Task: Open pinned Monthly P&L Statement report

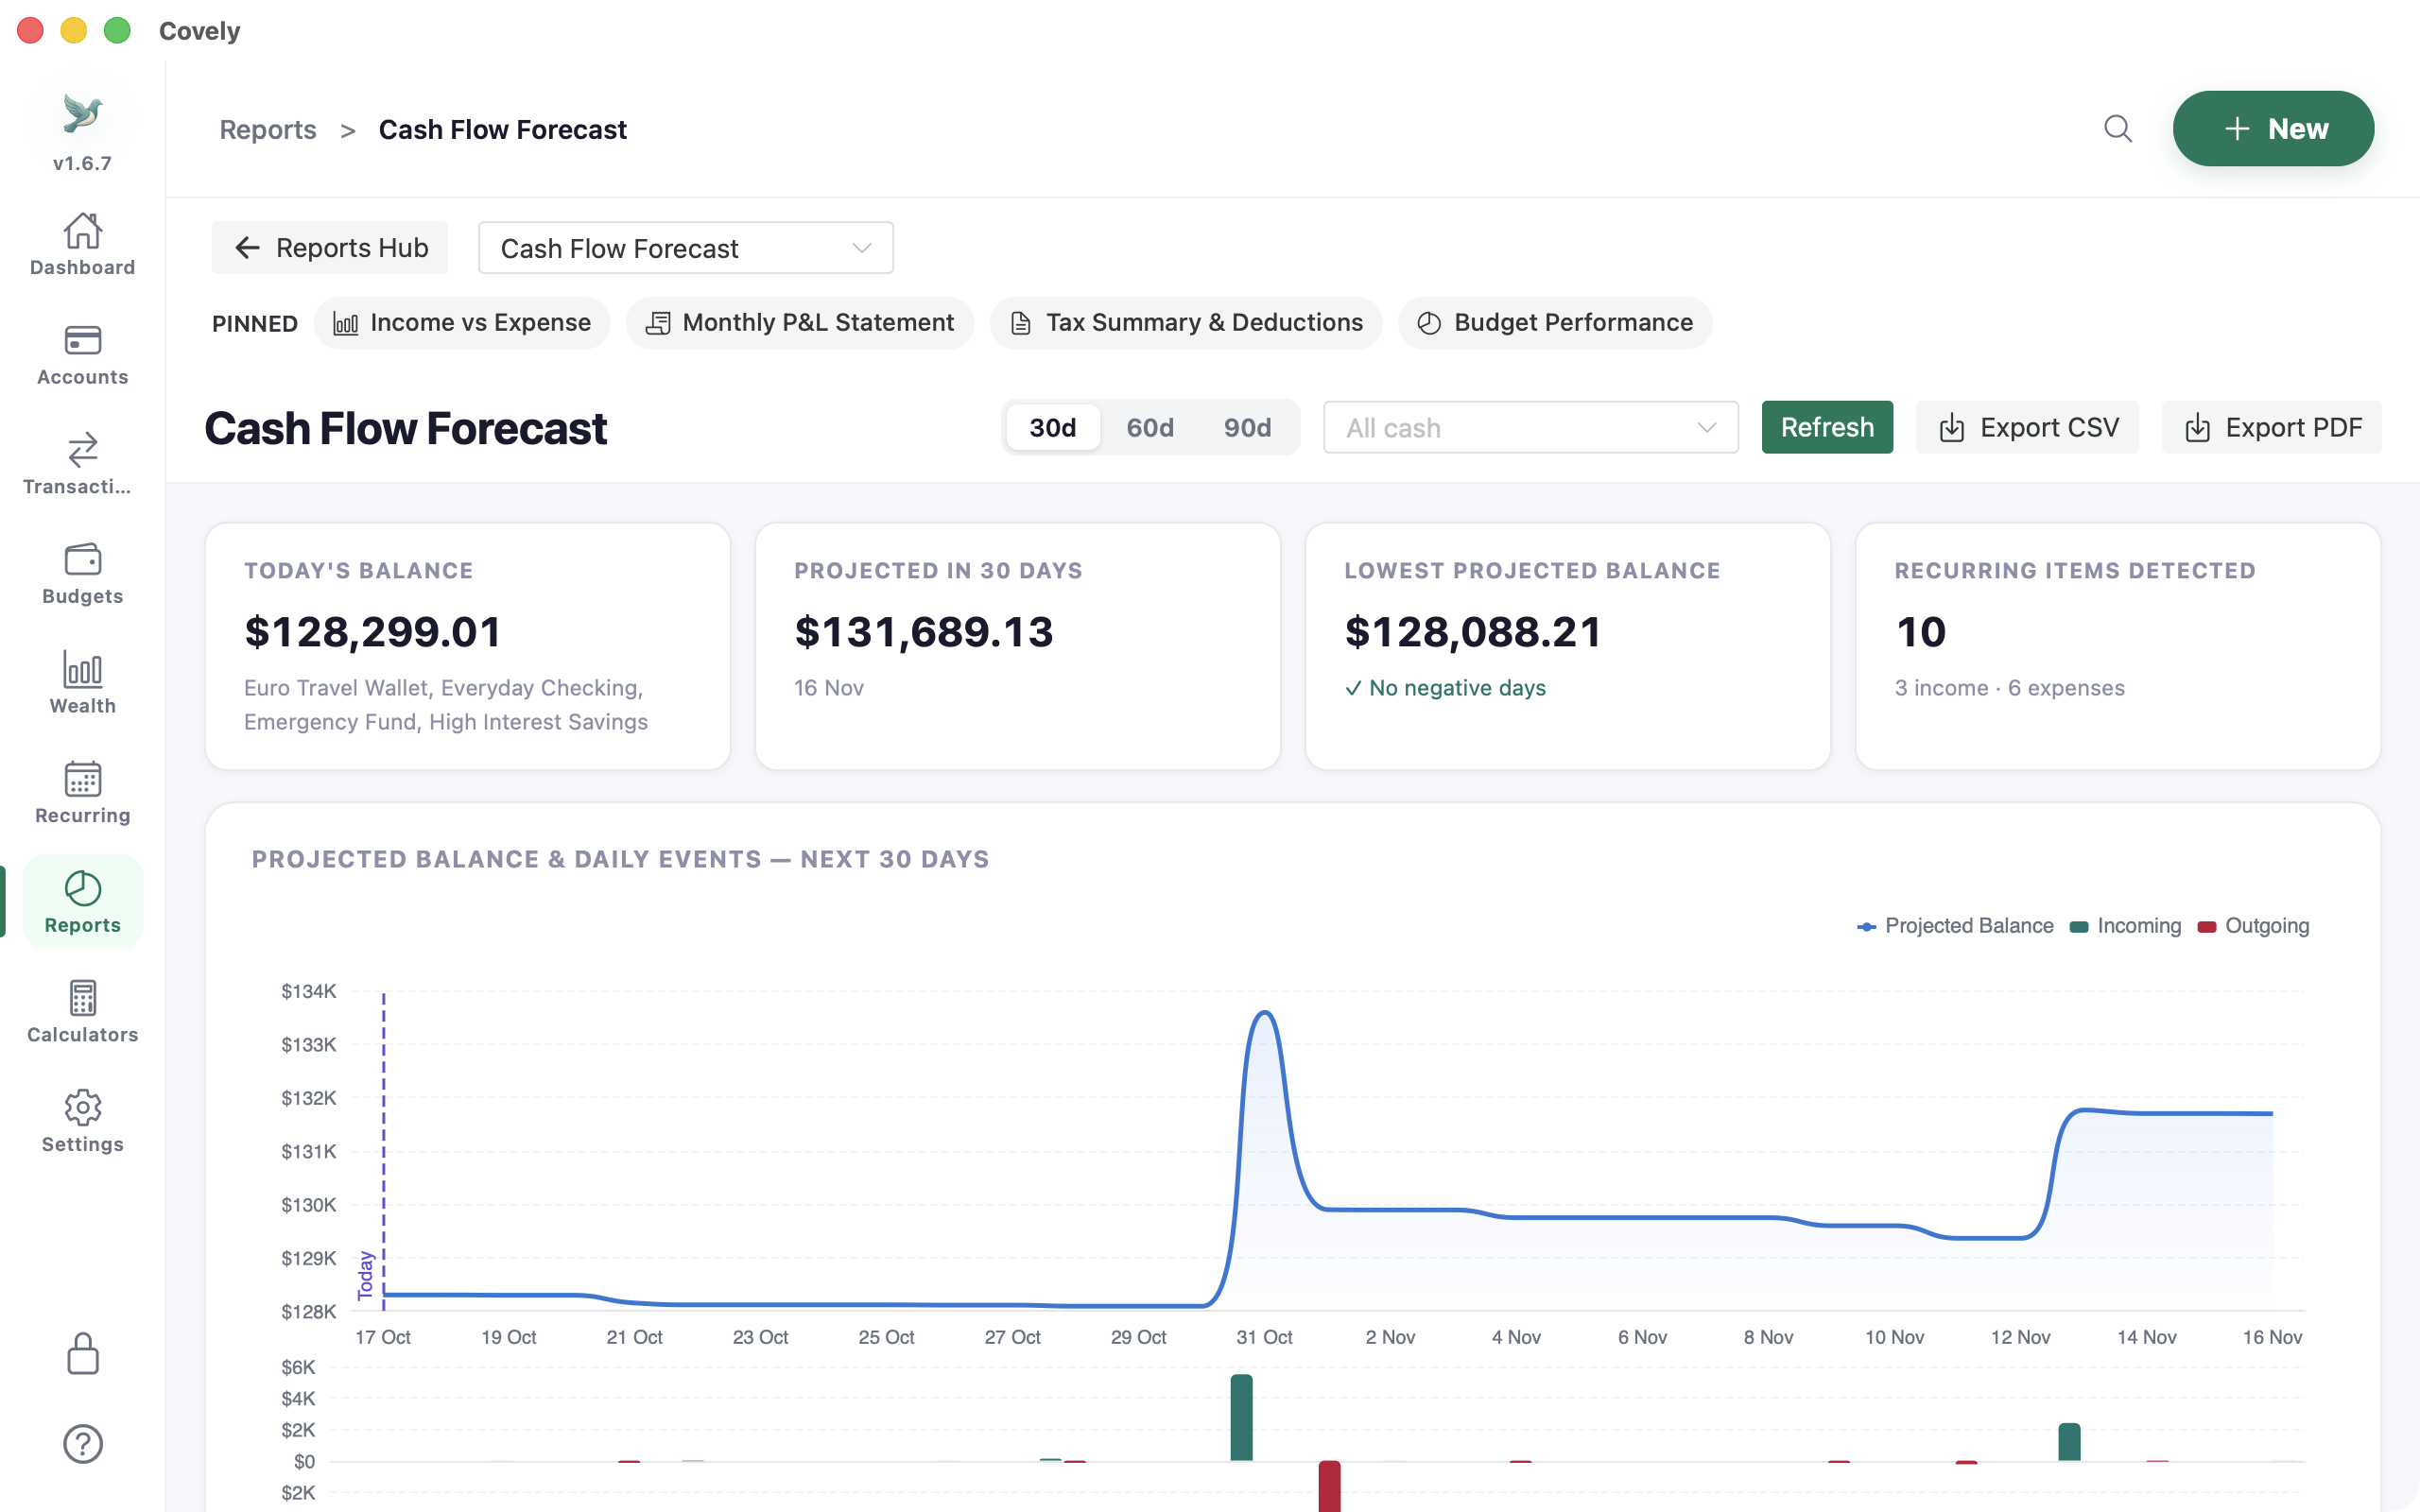Action: [x=800, y=323]
